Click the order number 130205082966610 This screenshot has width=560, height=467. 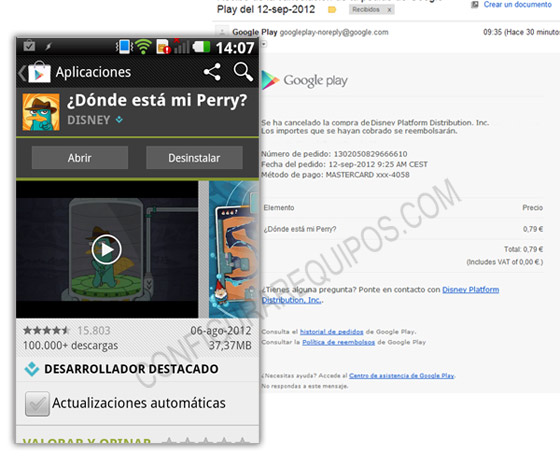coord(370,154)
